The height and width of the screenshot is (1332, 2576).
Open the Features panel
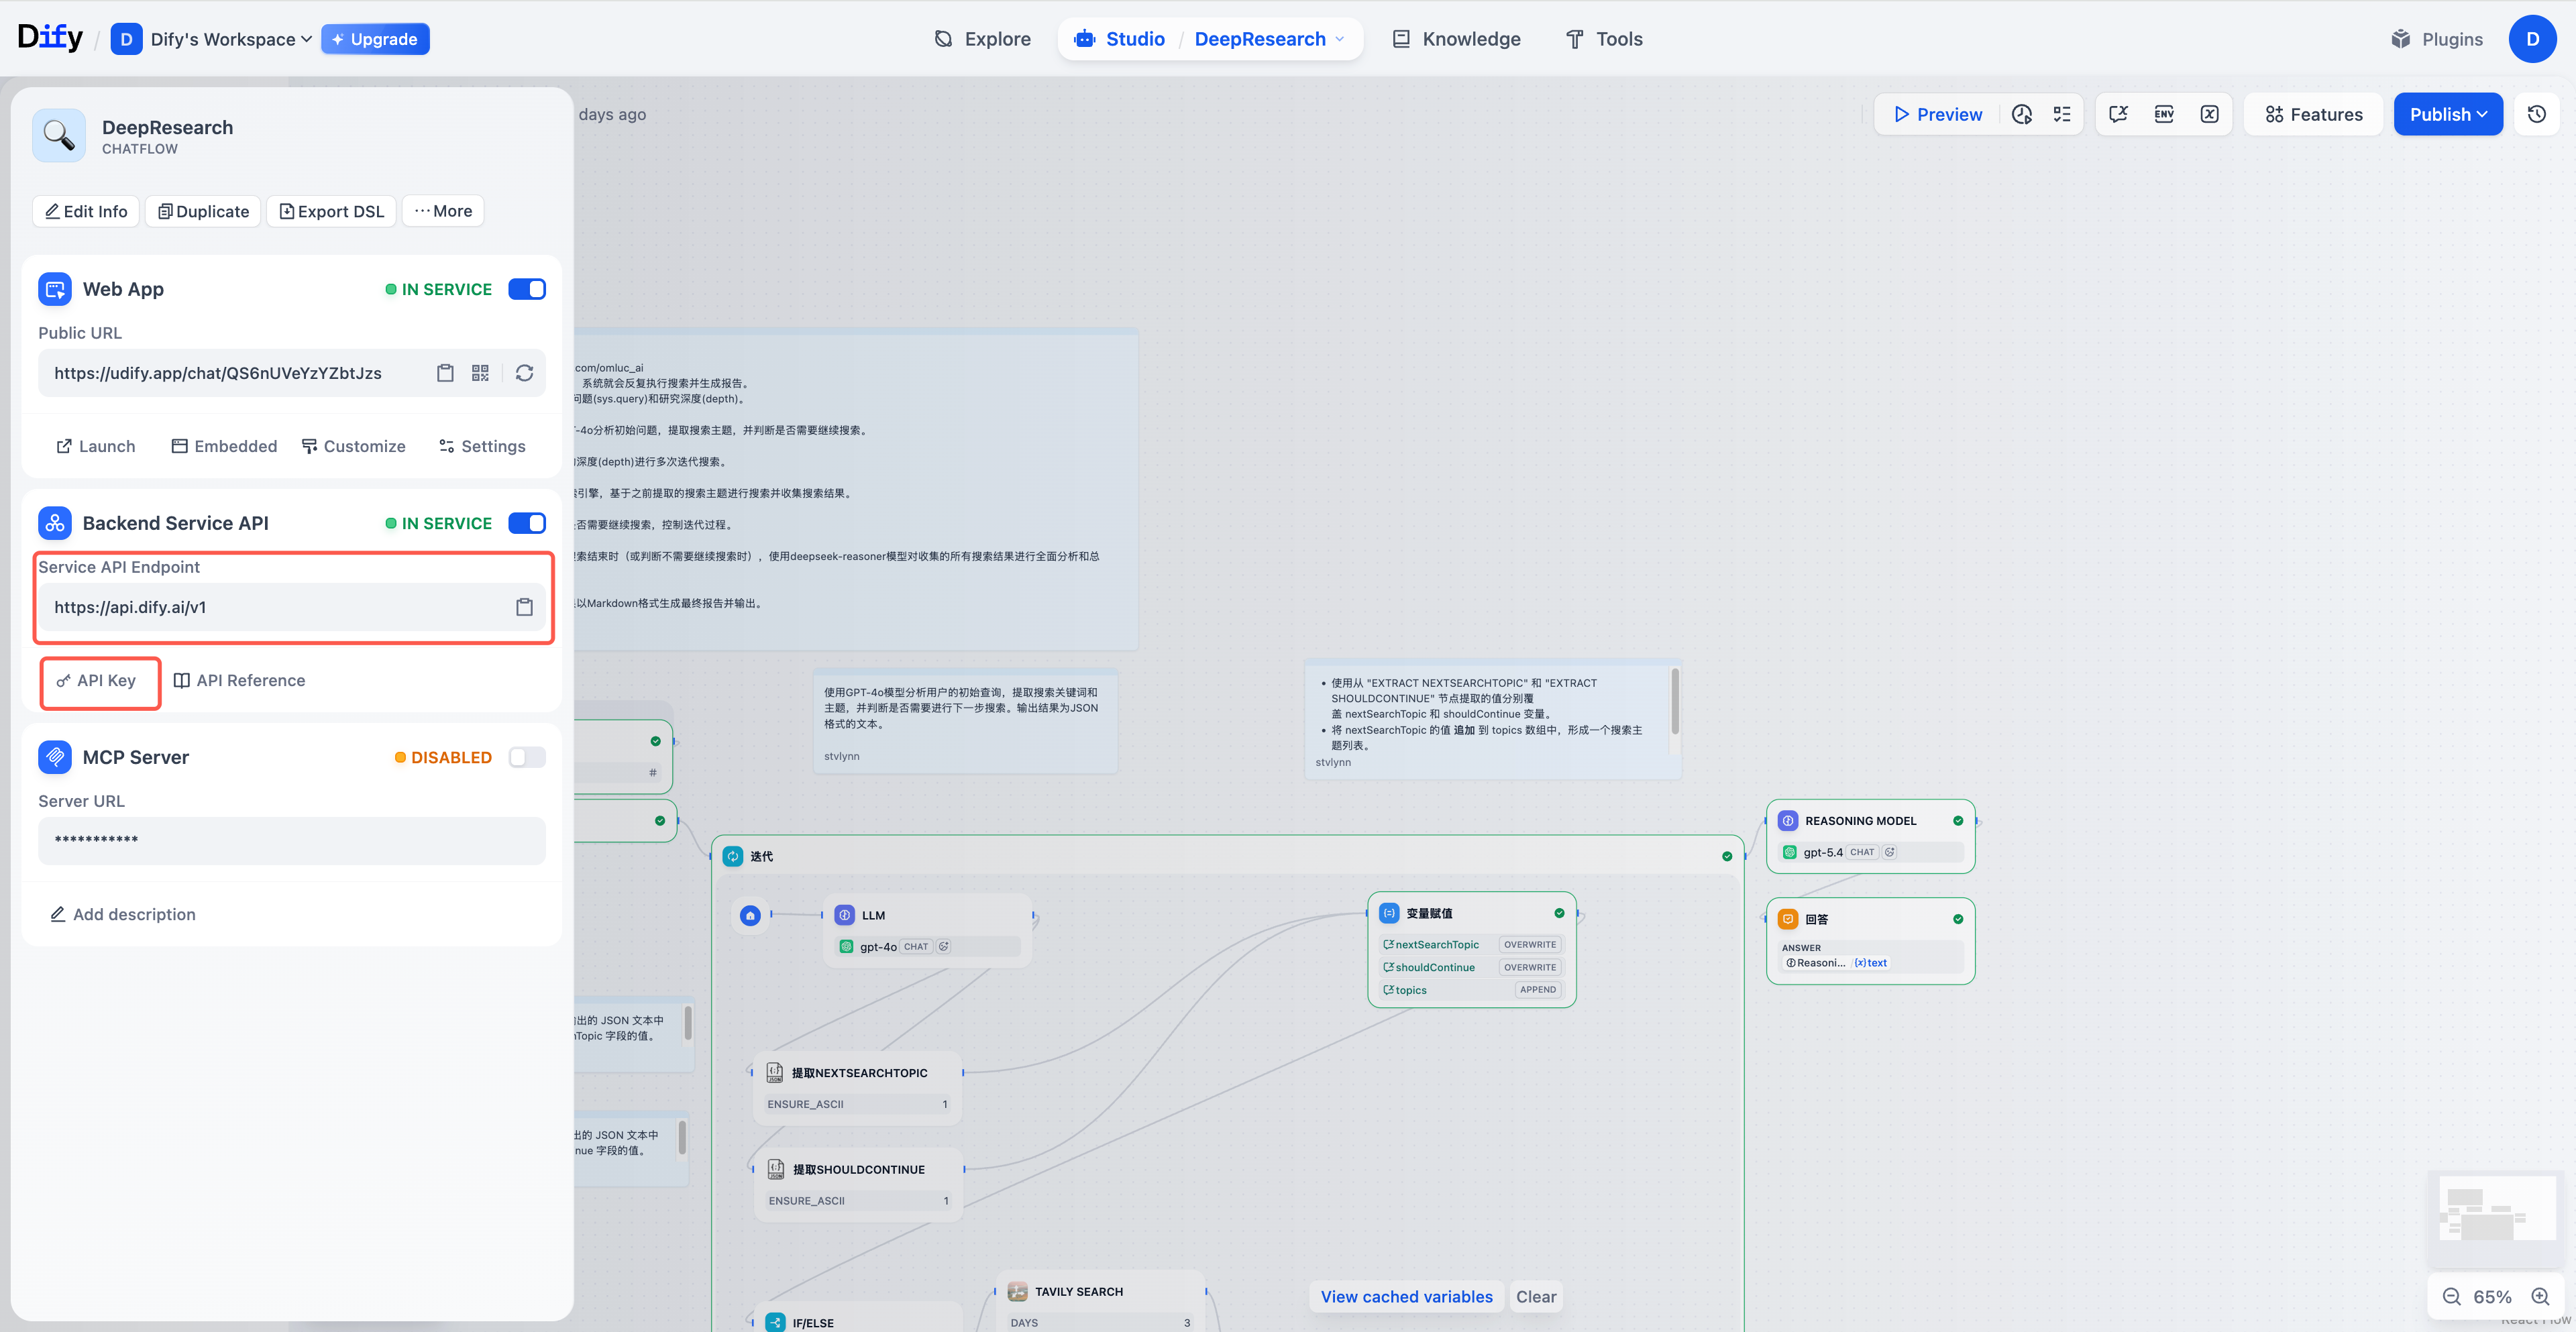[x=2313, y=114]
